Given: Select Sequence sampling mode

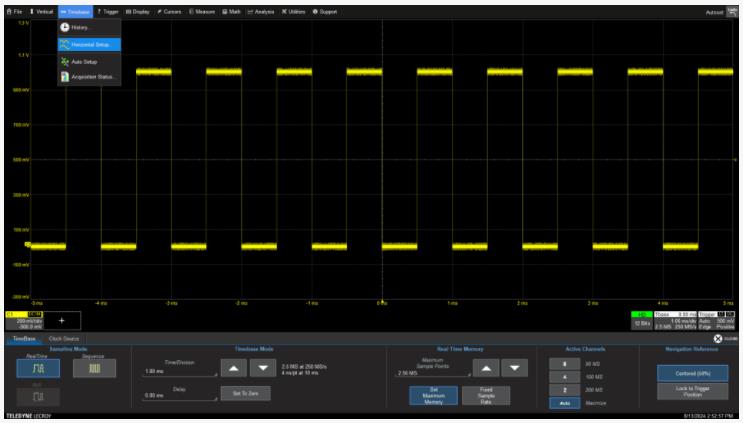Looking at the screenshot, I should (93, 369).
